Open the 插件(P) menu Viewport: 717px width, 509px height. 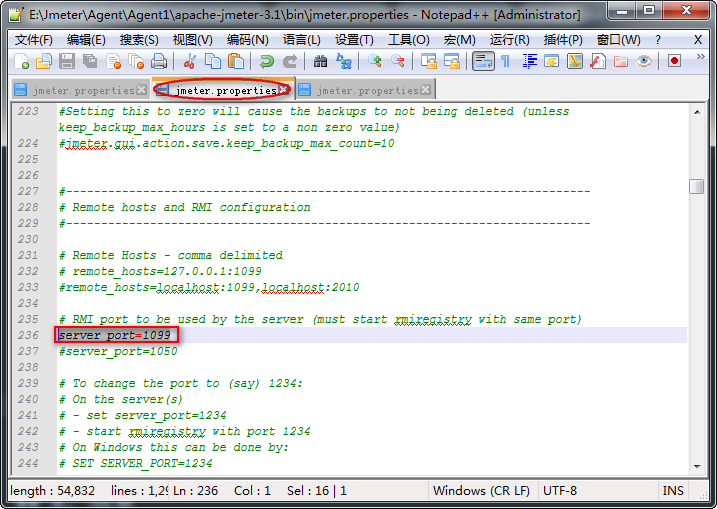pos(563,40)
